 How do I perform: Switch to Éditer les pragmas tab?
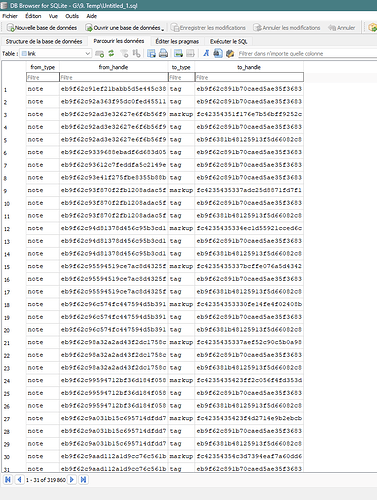[x=177, y=41]
